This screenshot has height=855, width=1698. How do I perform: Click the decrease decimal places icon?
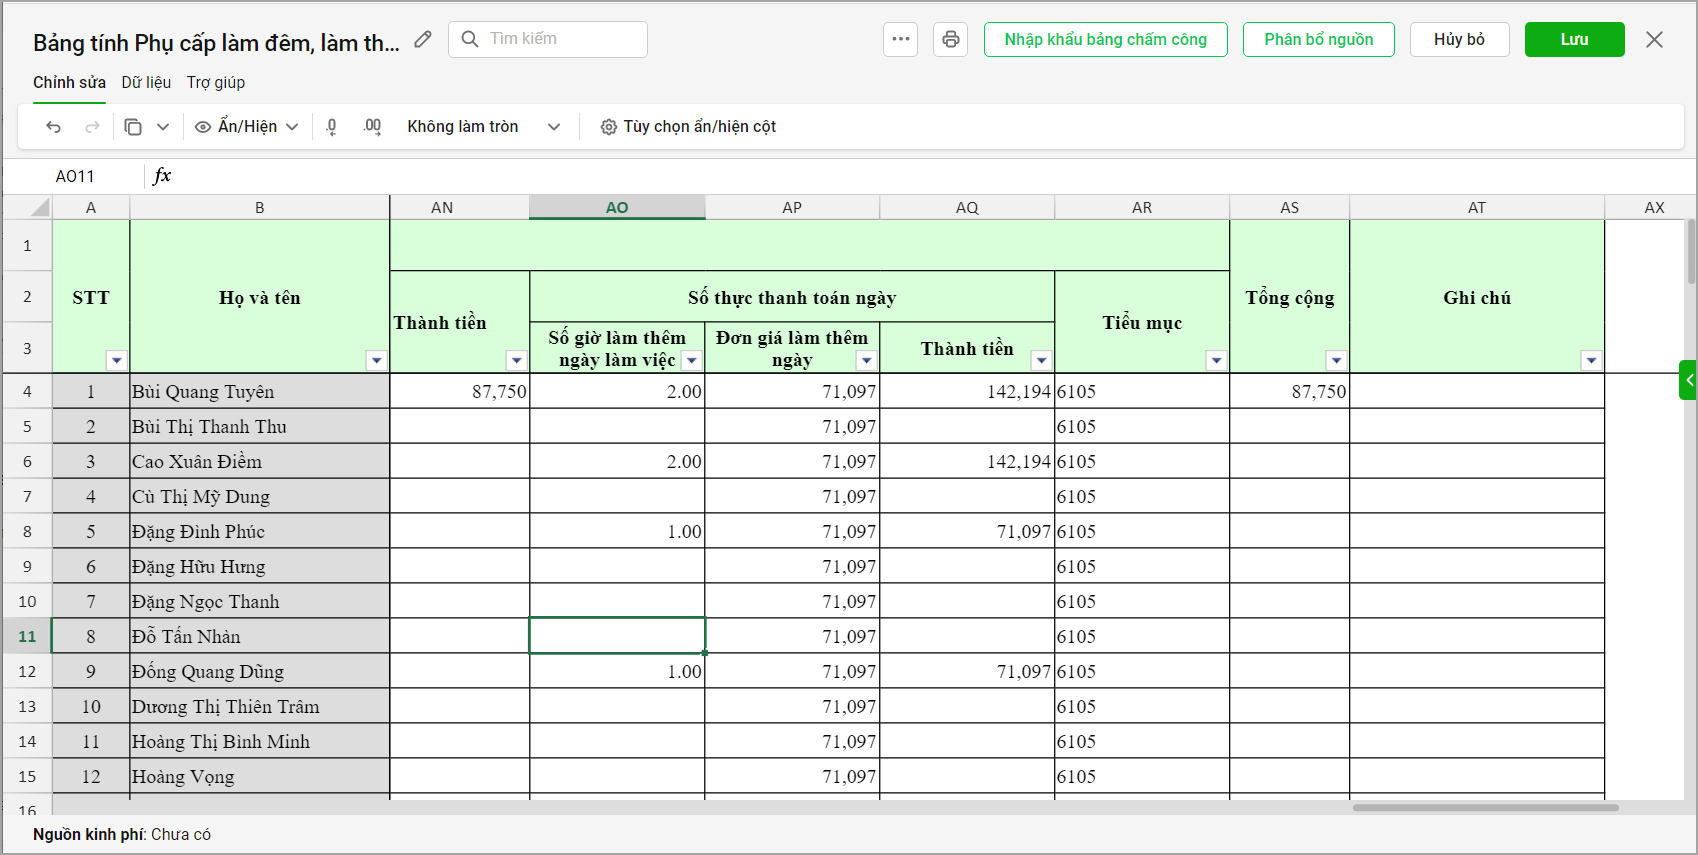point(332,127)
